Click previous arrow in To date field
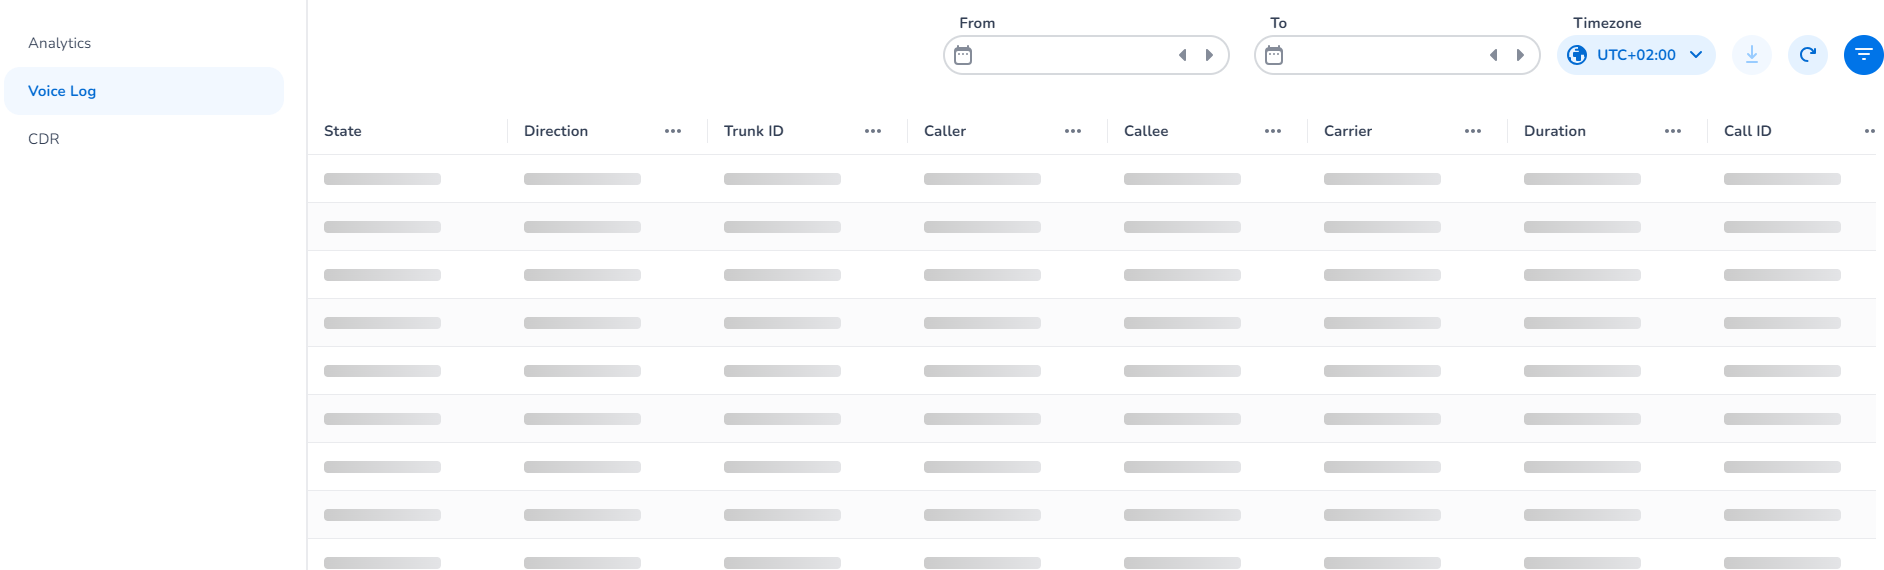This screenshot has height=570, width=1884. (1494, 55)
